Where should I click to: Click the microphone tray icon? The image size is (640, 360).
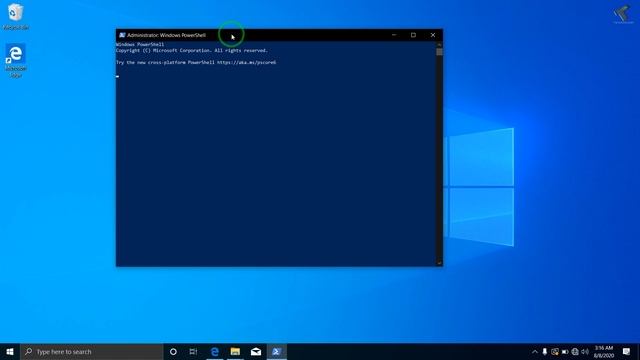pyautogui.click(x=544, y=351)
